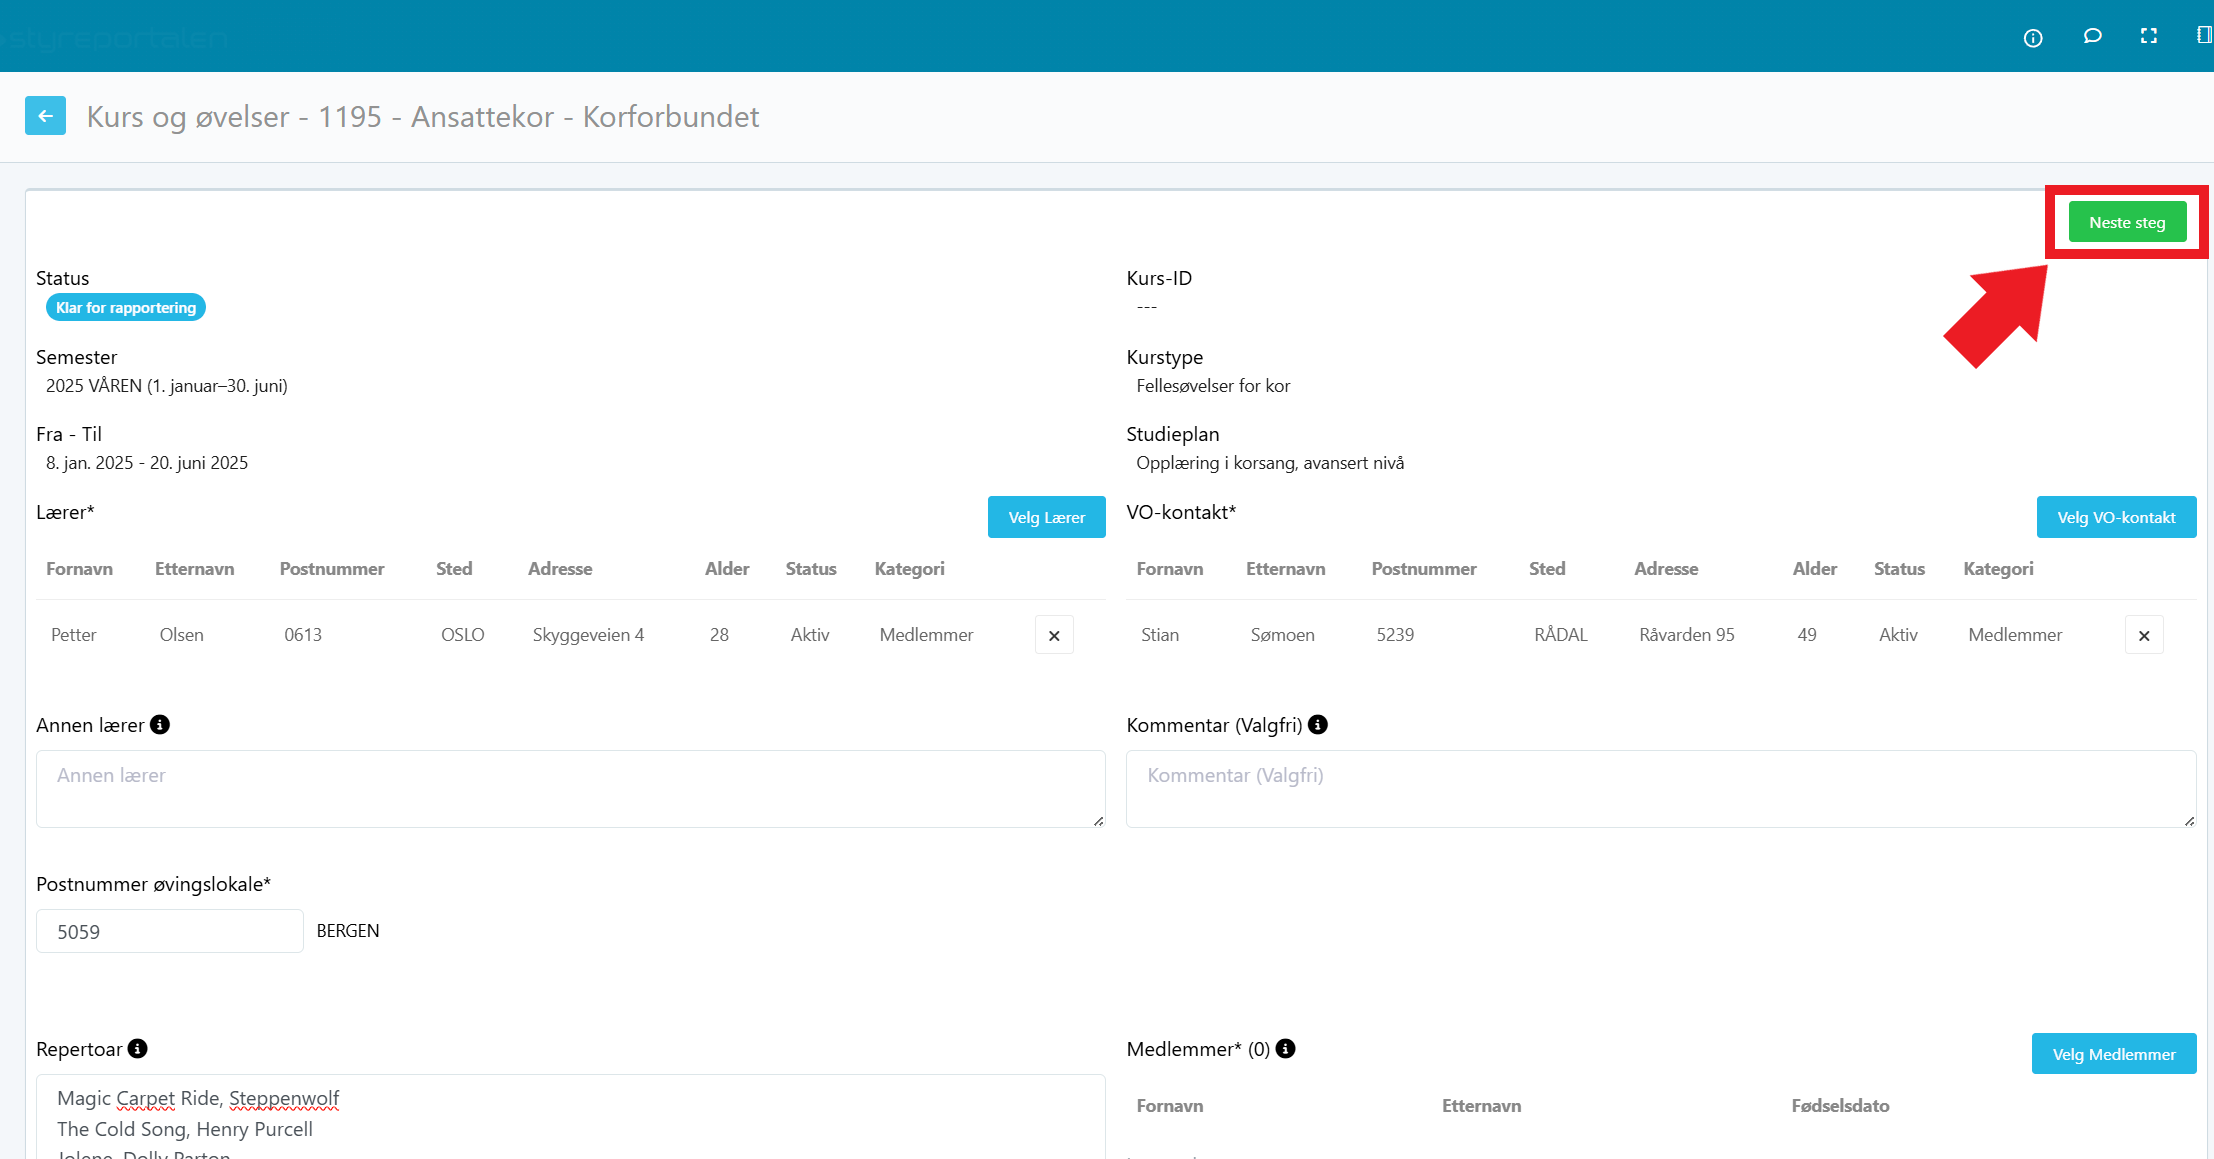The width and height of the screenshot is (2214, 1159).
Task: Click the back arrow icon
Action: [45, 116]
